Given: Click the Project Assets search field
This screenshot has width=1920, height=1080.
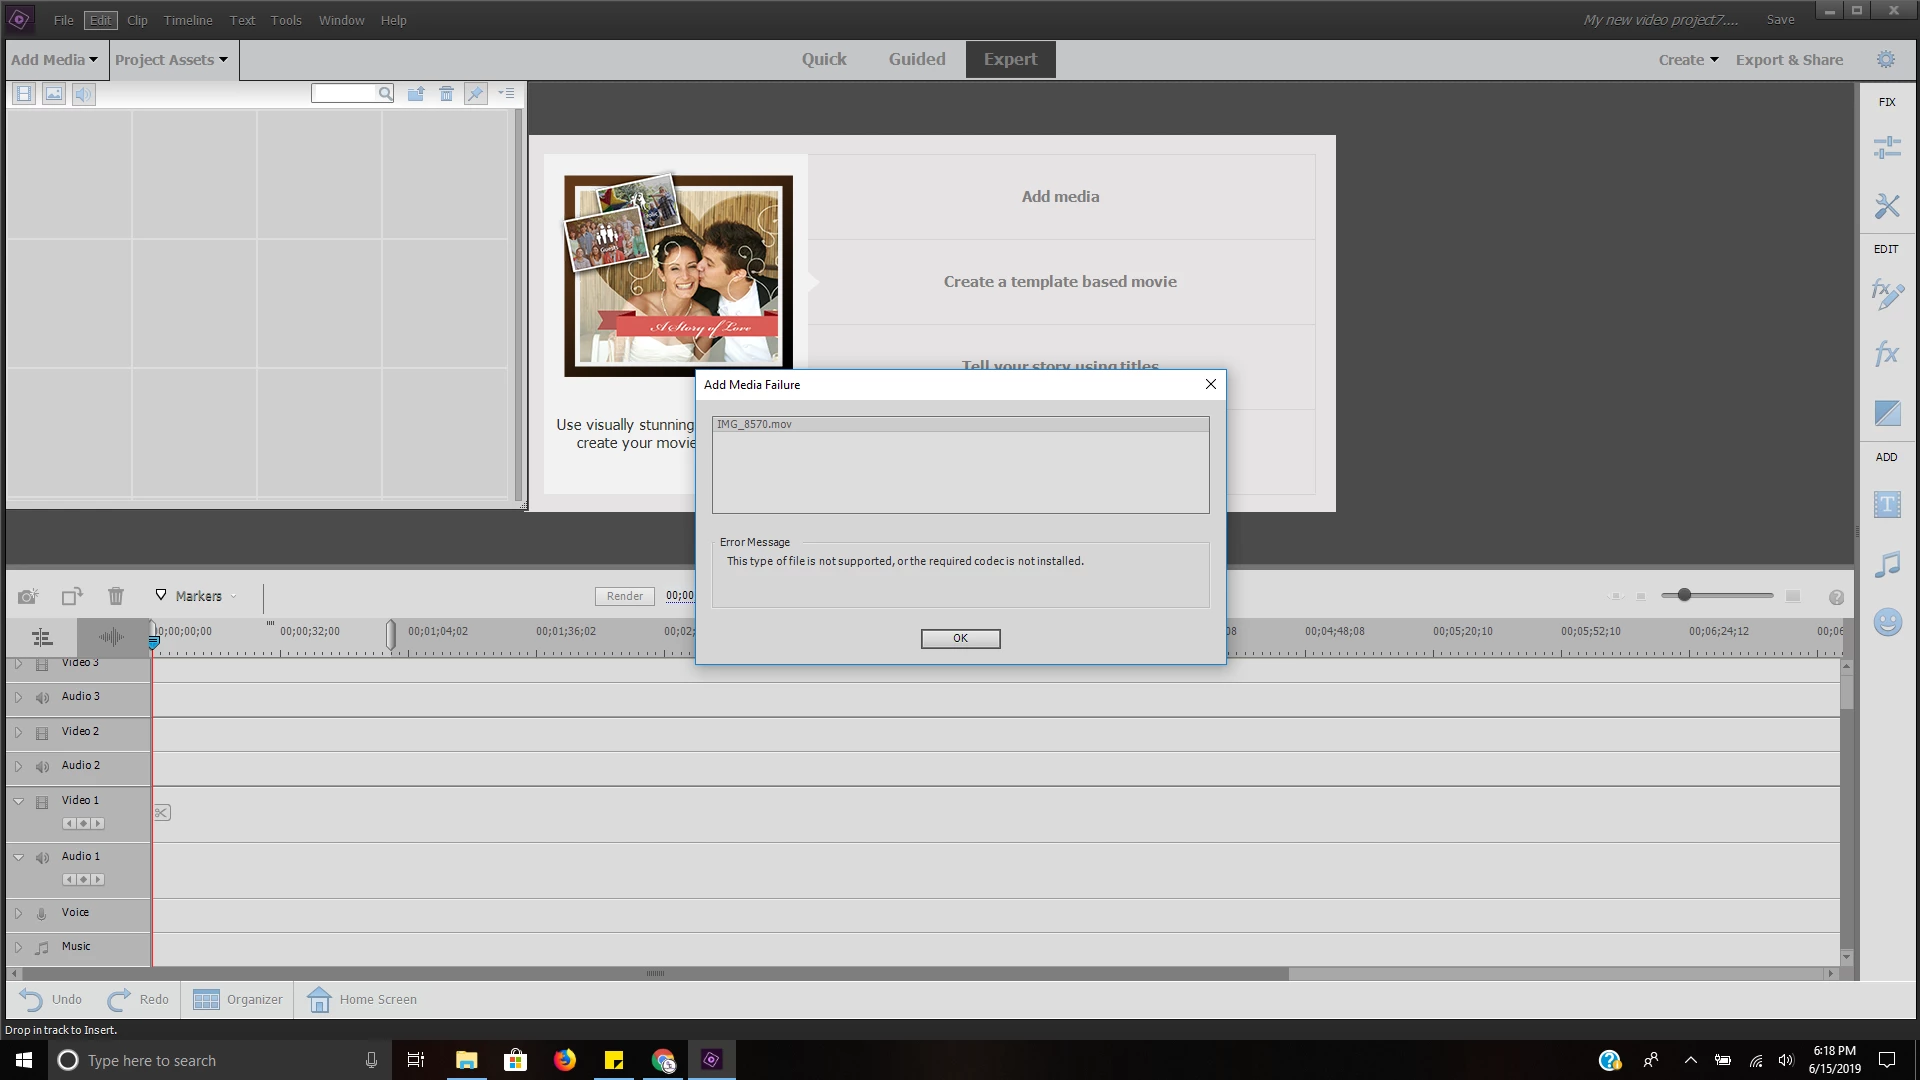Looking at the screenshot, I should coord(344,93).
